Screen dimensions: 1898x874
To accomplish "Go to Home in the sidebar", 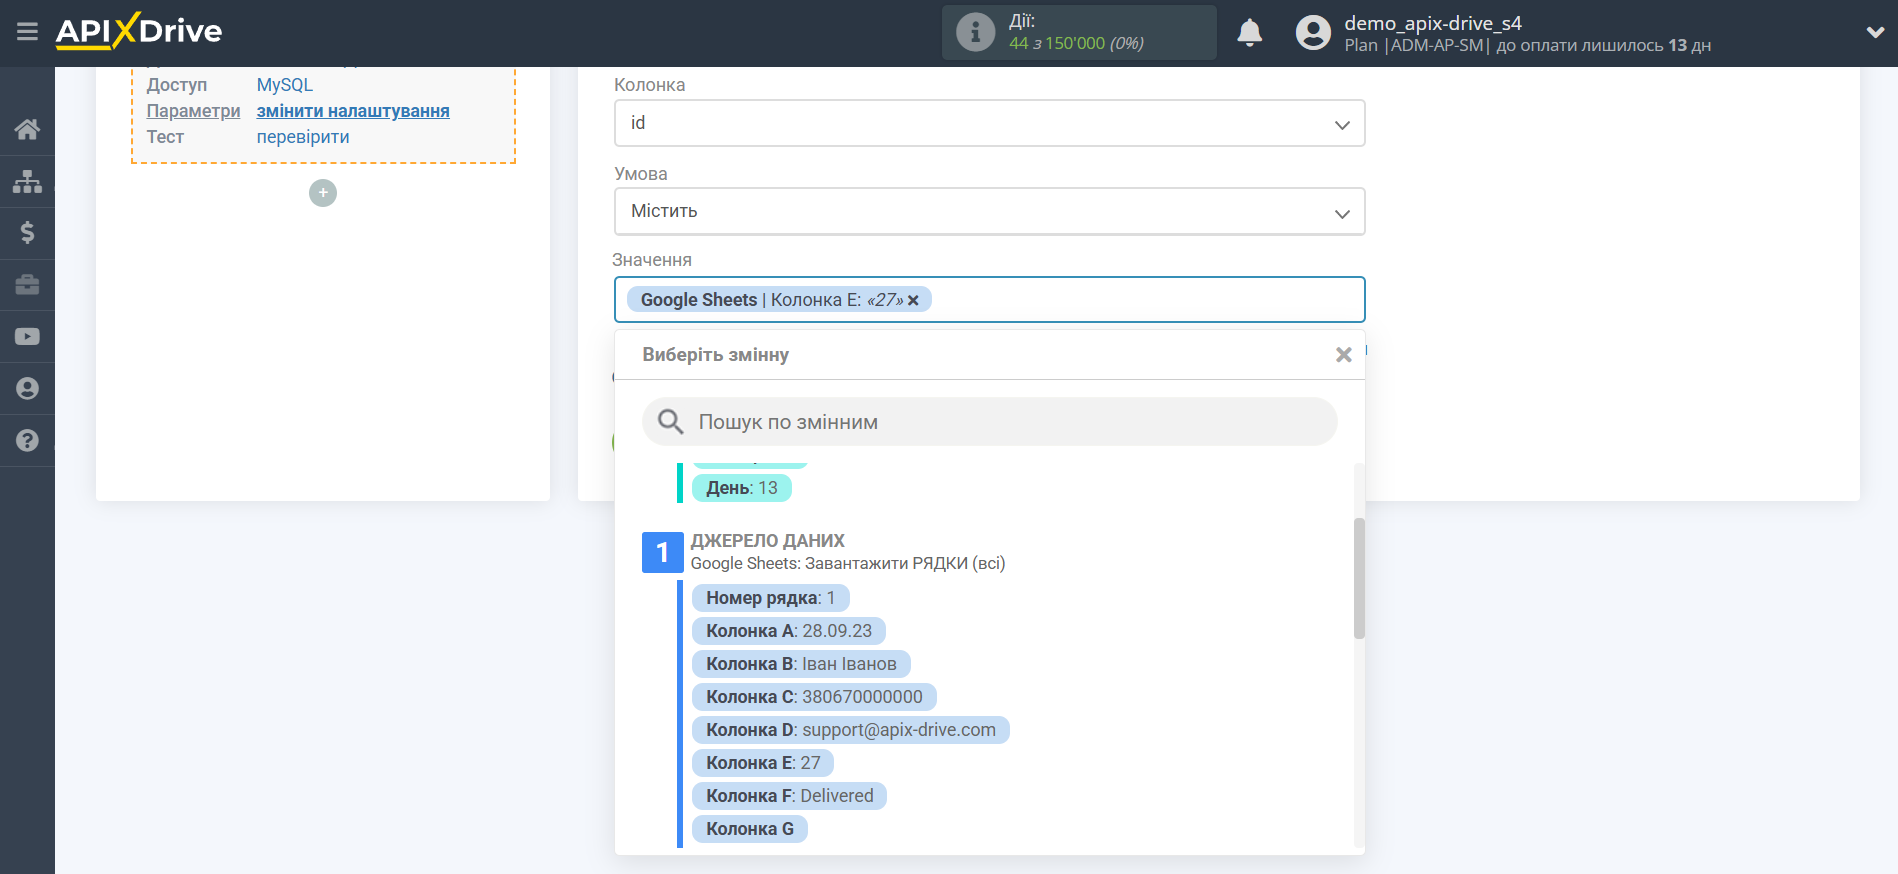I will (27, 129).
